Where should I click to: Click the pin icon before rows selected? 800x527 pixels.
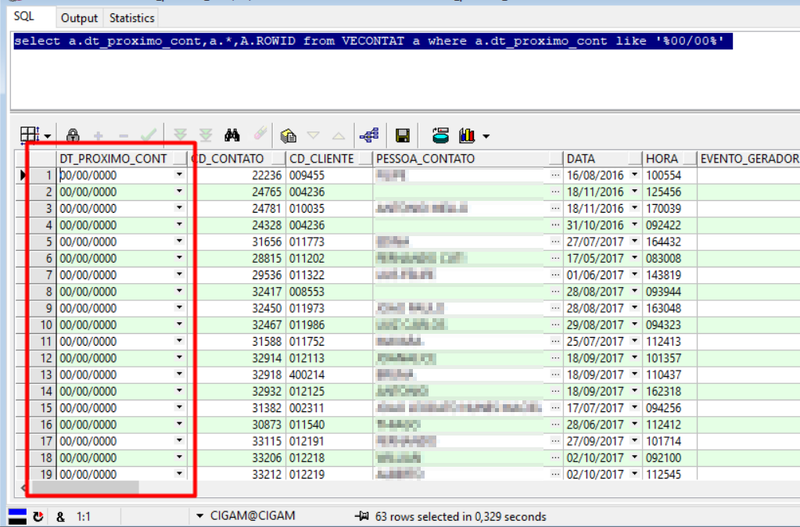click(362, 516)
